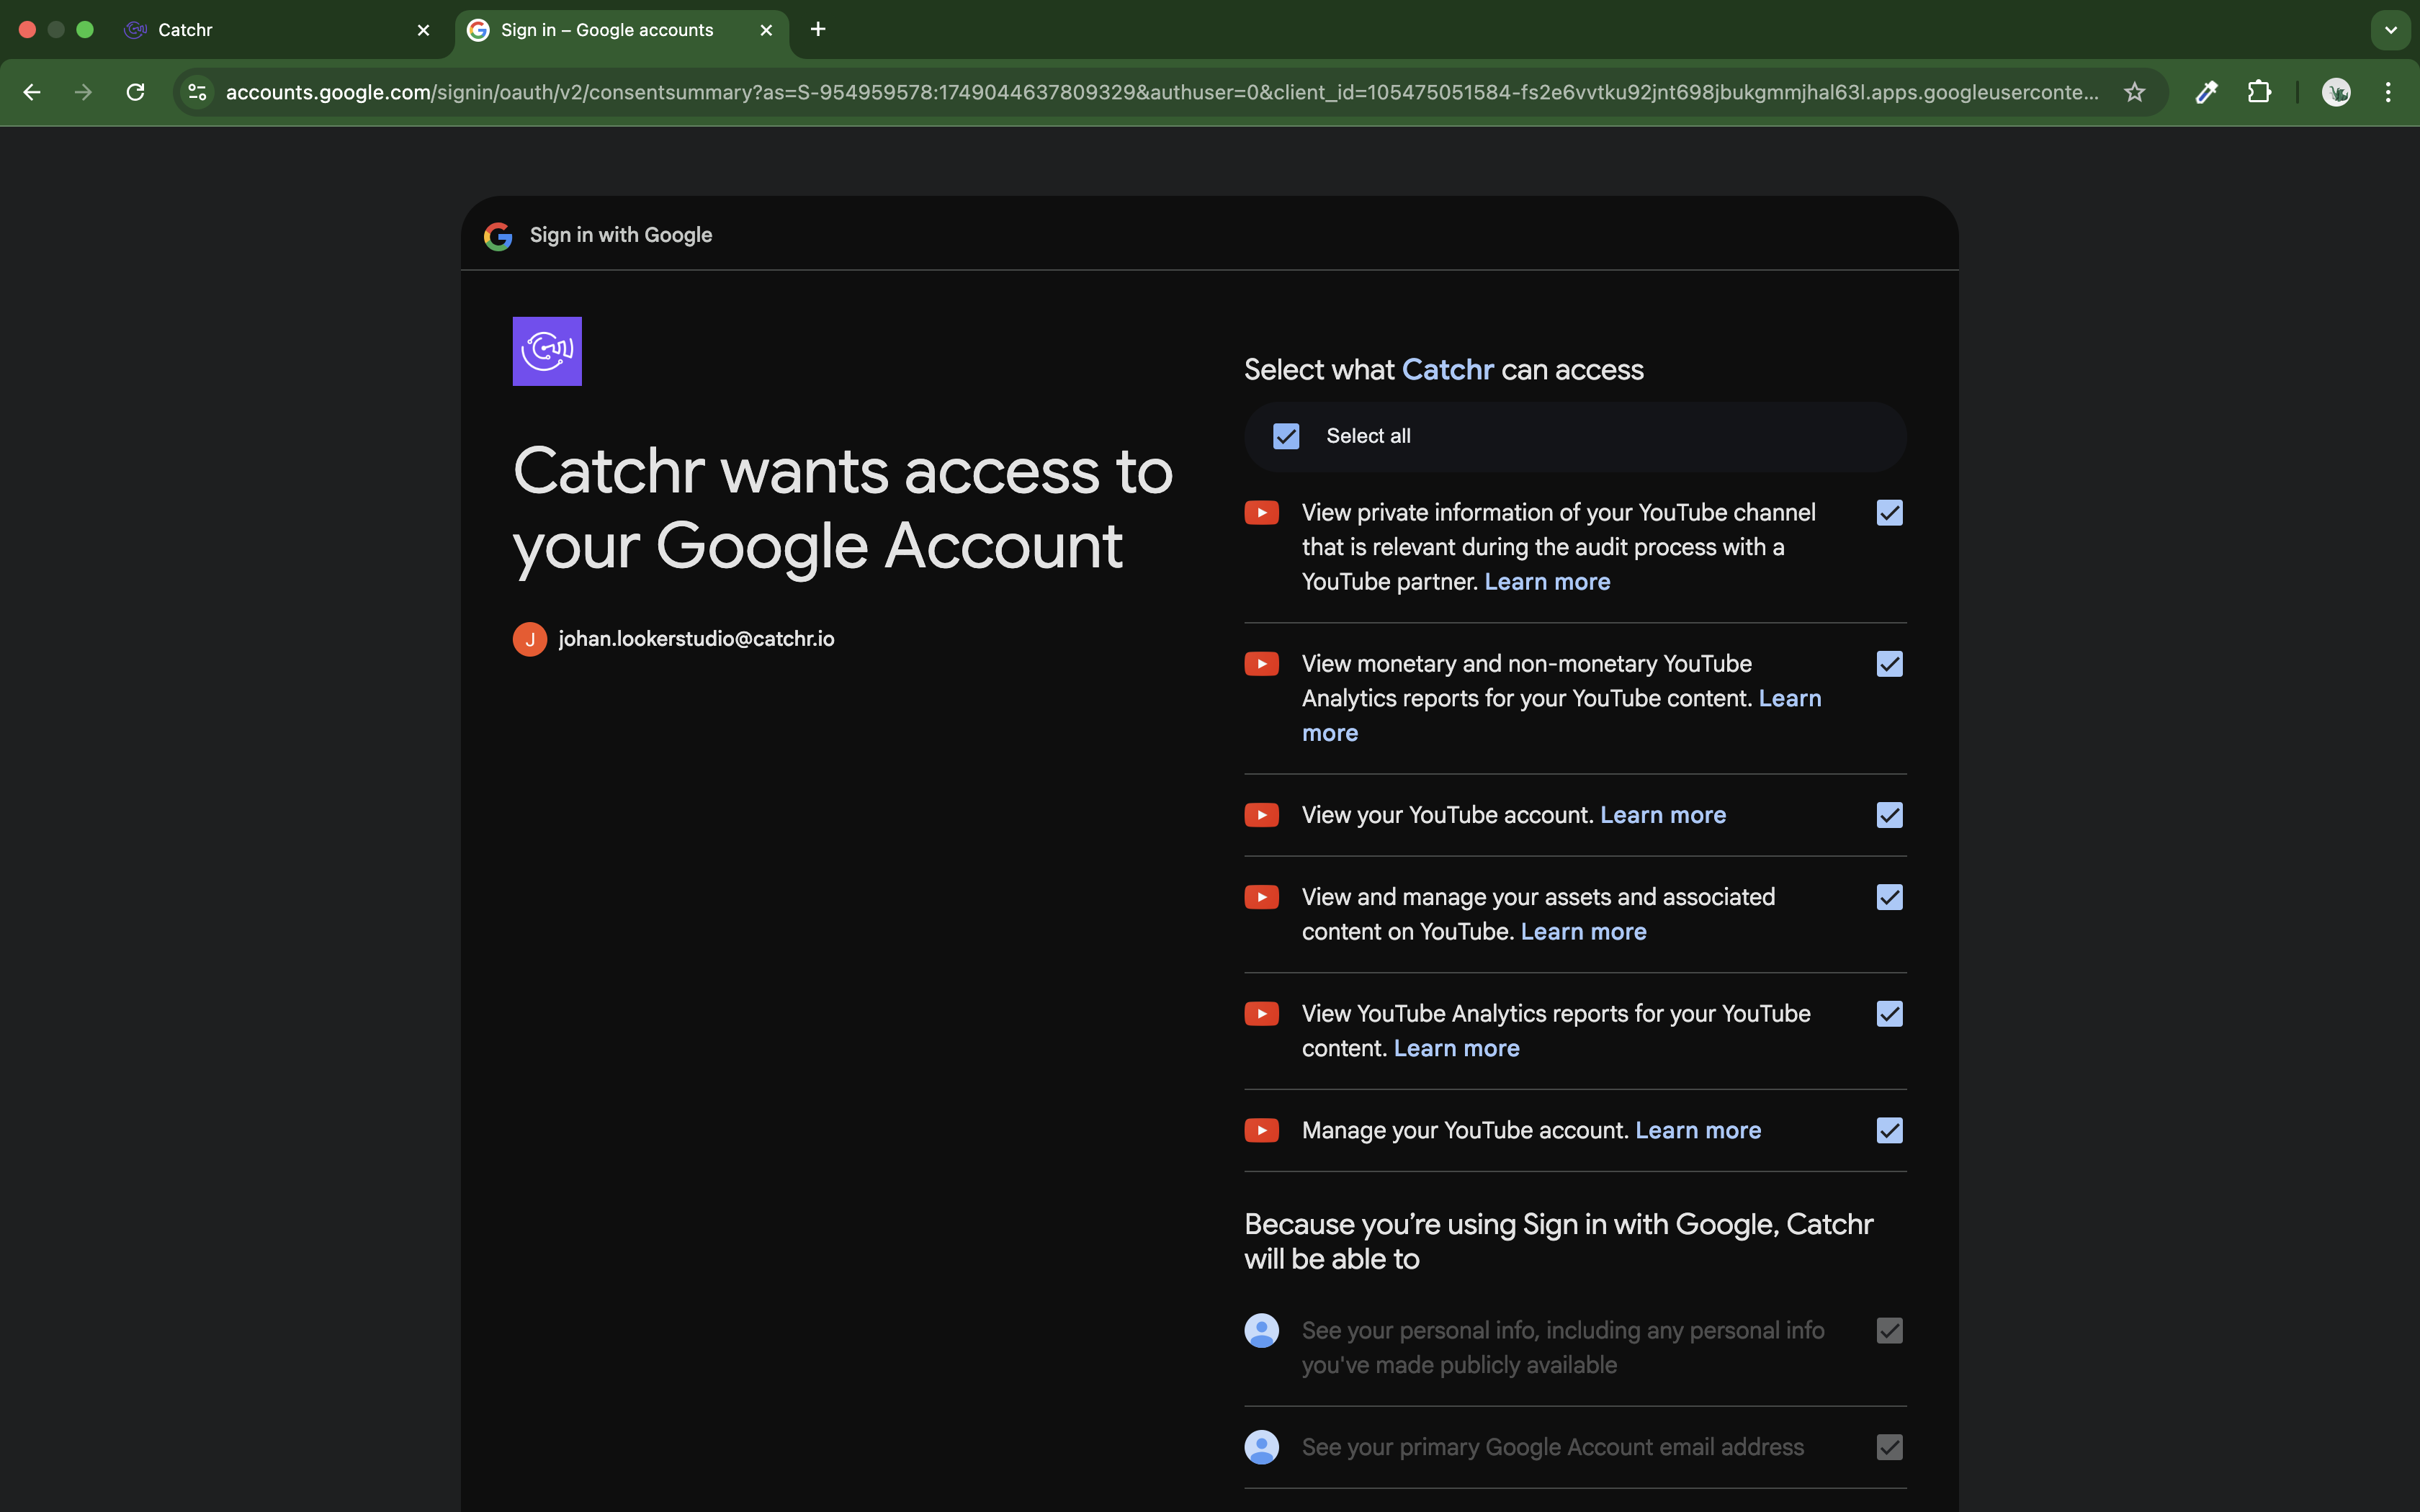The image size is (2420, 1512).
Task: Open site information icon in address bar
Action: point(198,92)
